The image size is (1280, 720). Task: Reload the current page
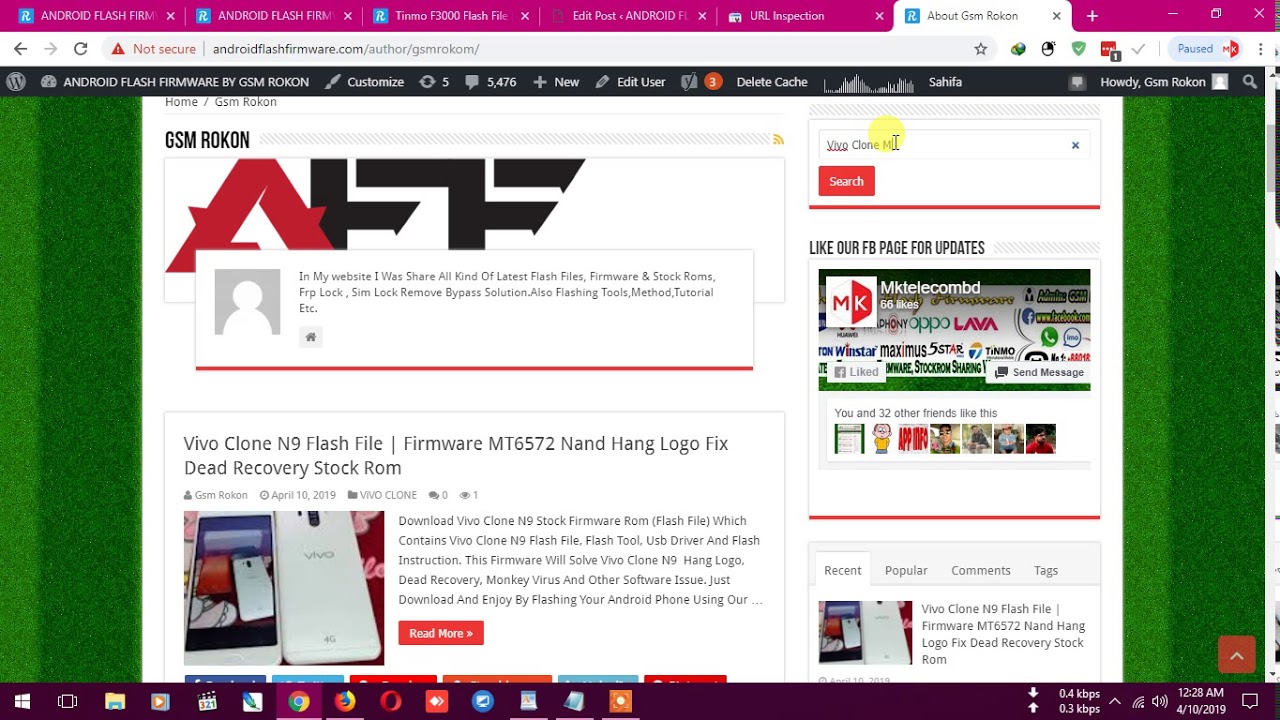pyautogui.click(x=81, y=48)
